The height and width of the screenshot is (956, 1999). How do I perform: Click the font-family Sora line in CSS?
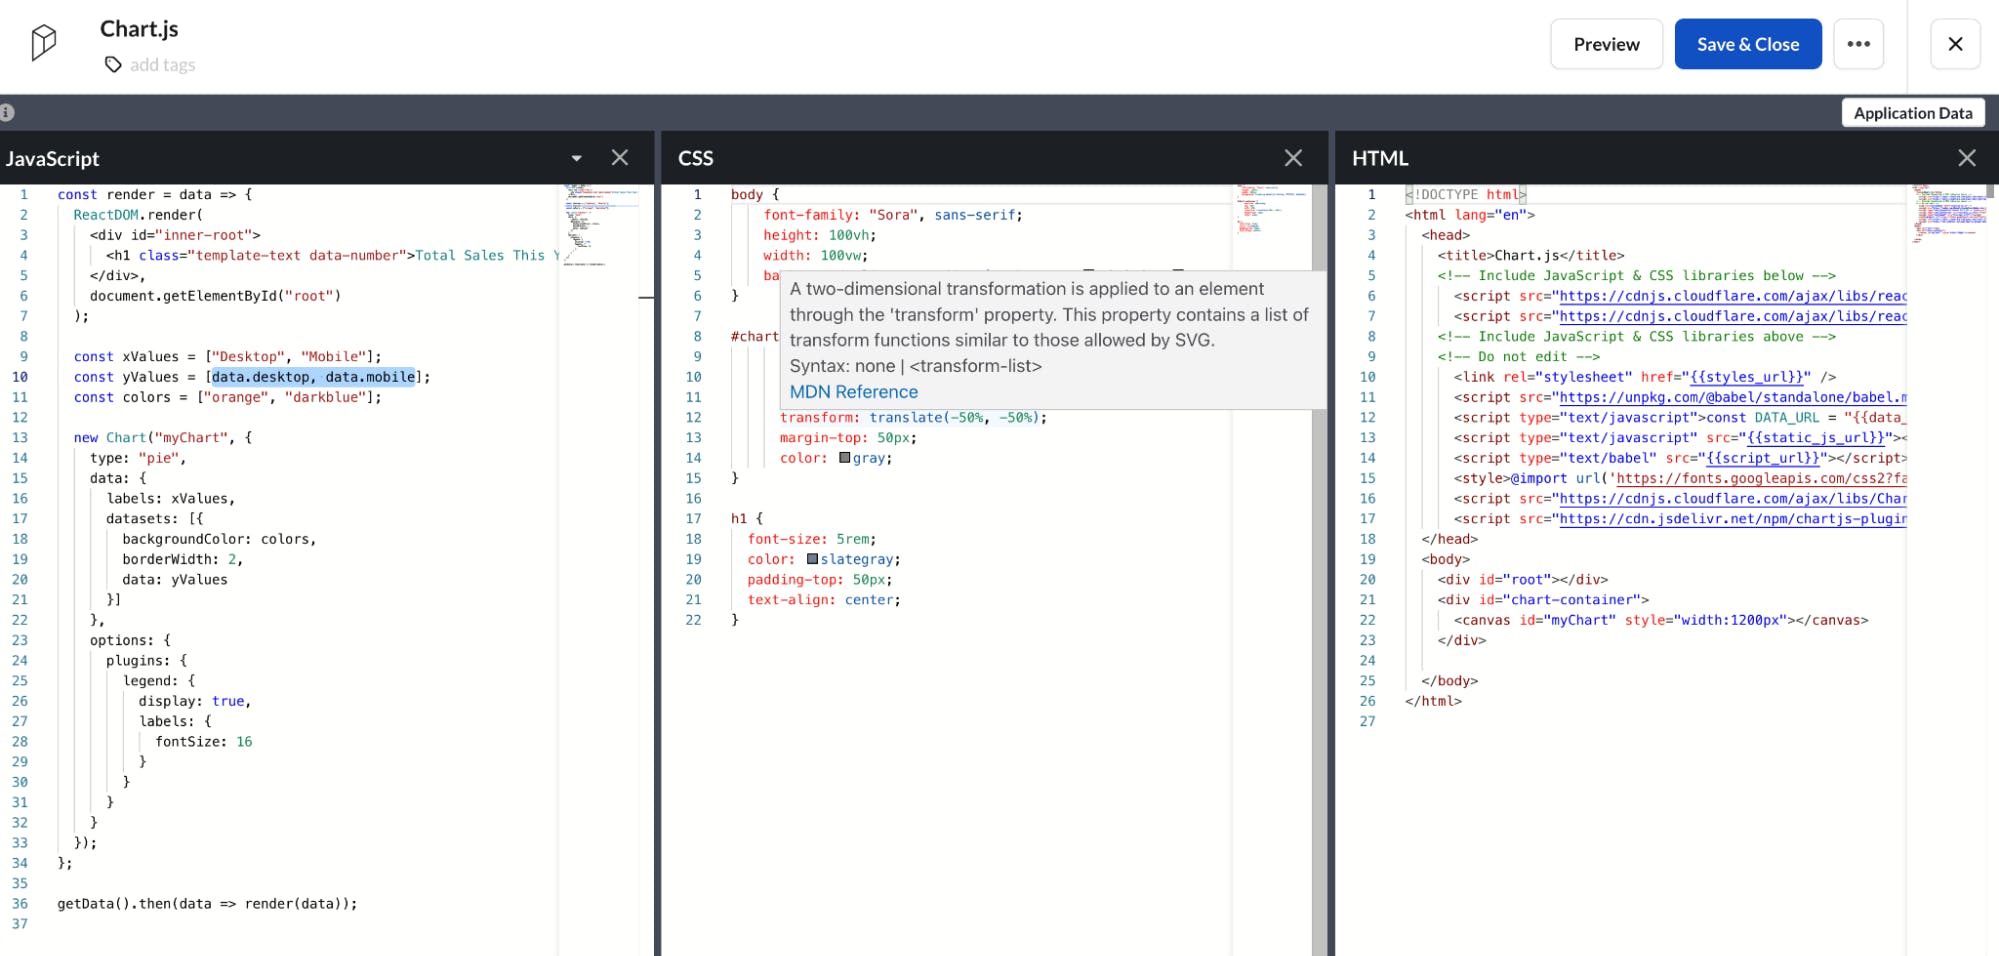click(x=893, y=215)
